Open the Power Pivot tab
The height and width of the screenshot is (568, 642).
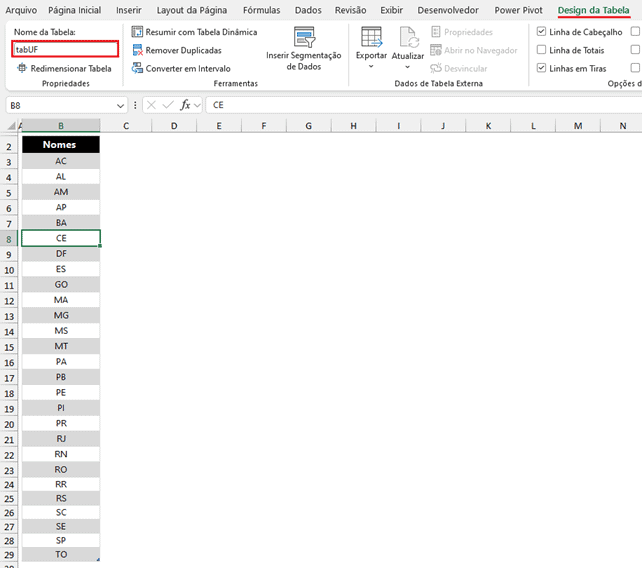(x=519, y=10)
